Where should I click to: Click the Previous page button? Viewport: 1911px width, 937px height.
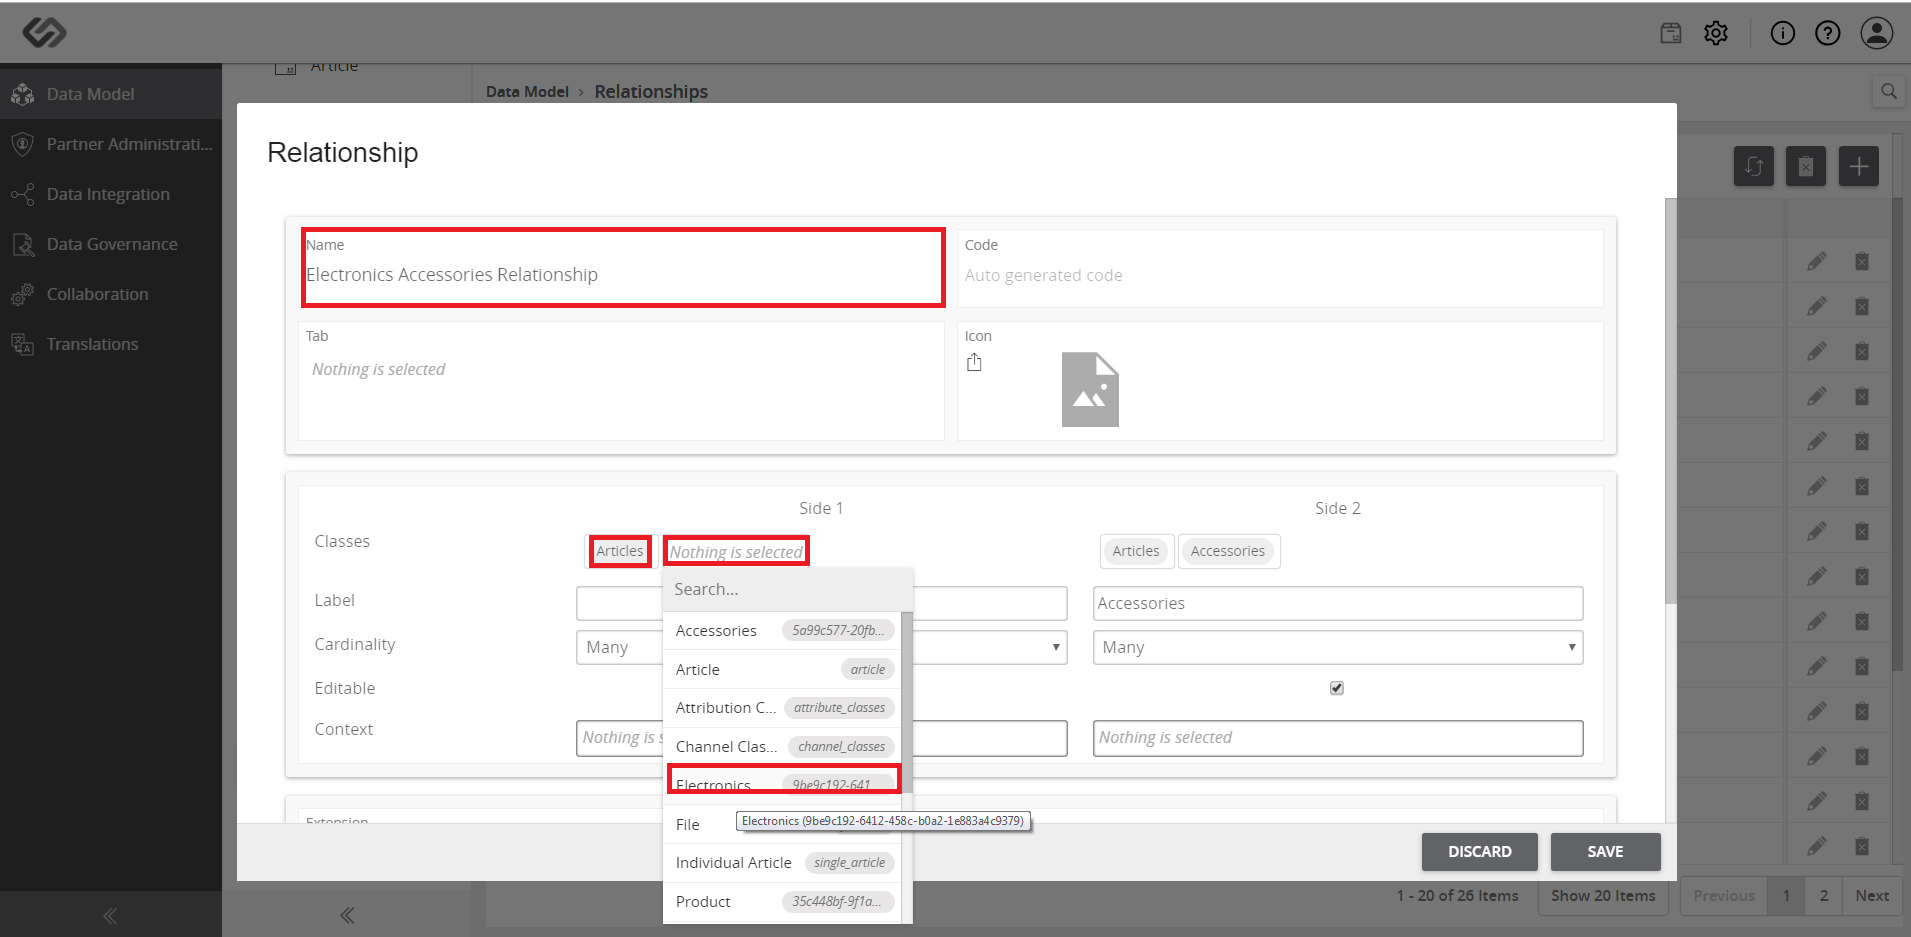pyautogui.click(x=1724, y=896)
